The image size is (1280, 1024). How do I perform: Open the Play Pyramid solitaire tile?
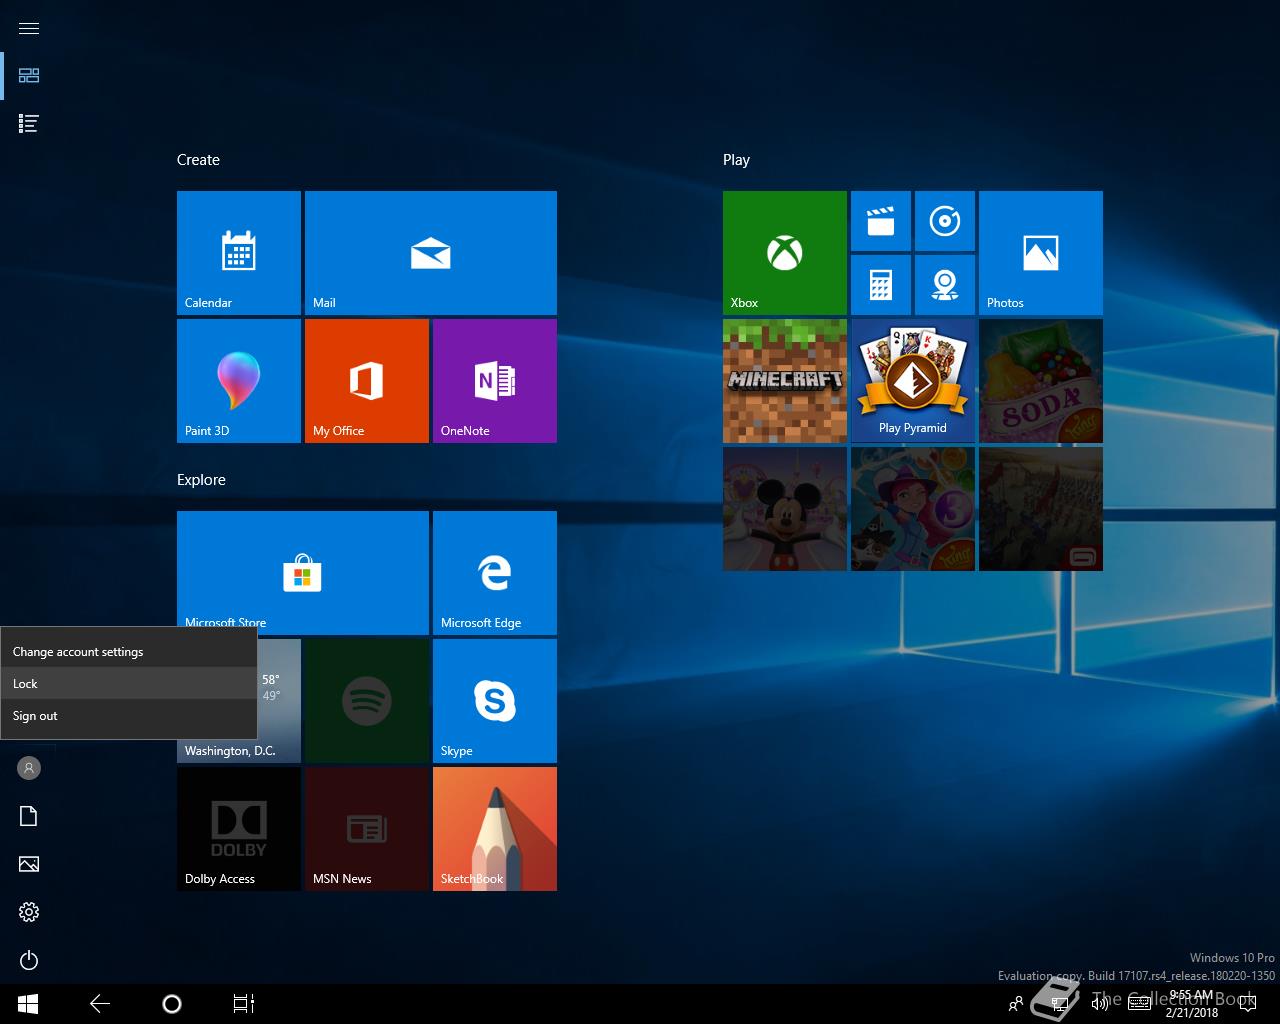coord(913,381)
